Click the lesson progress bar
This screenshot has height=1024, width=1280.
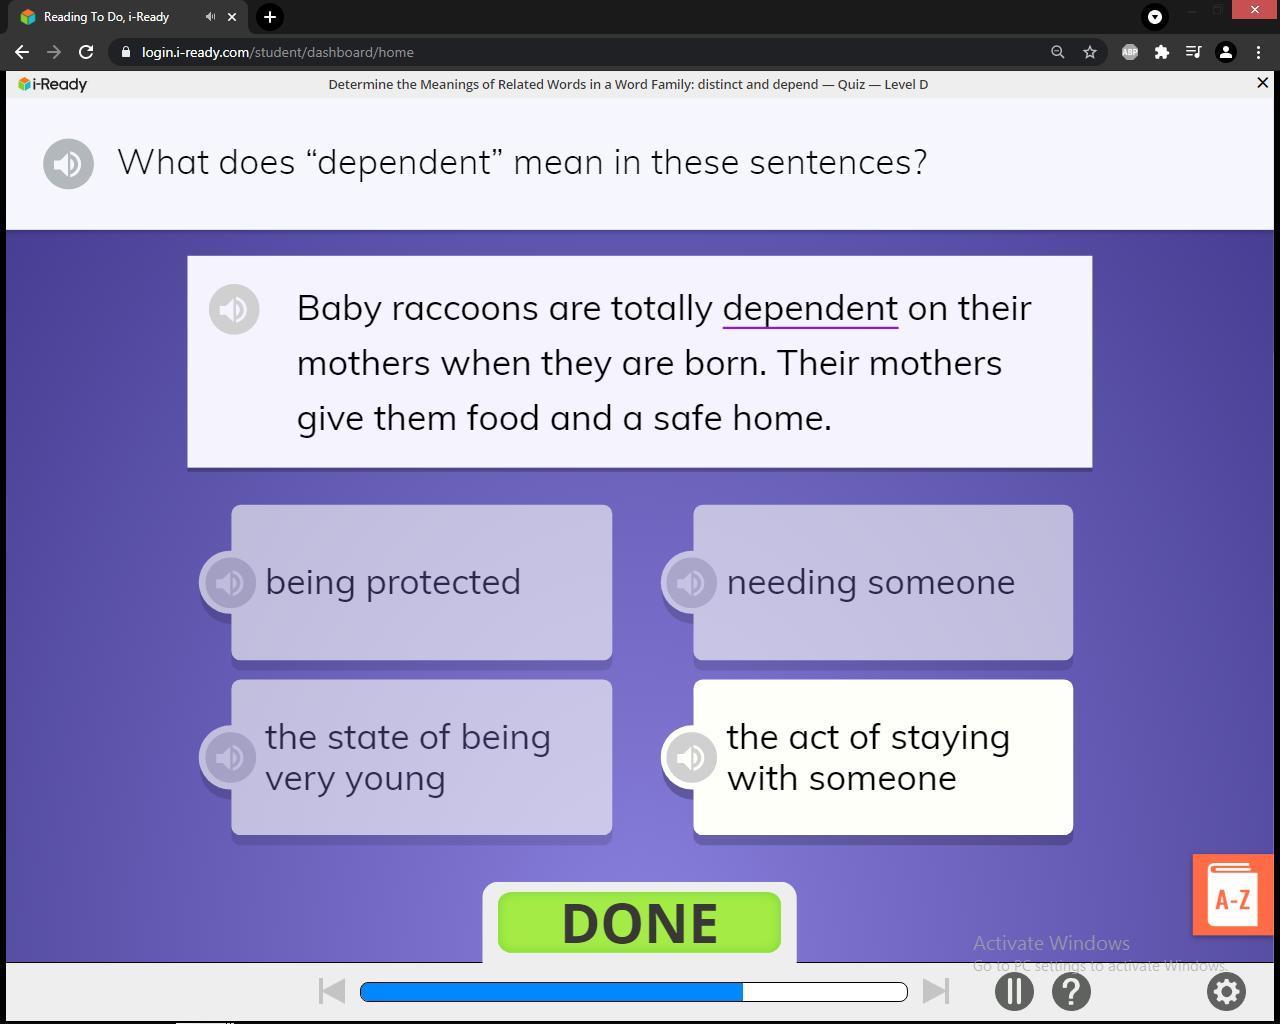(x=634, y=991)
